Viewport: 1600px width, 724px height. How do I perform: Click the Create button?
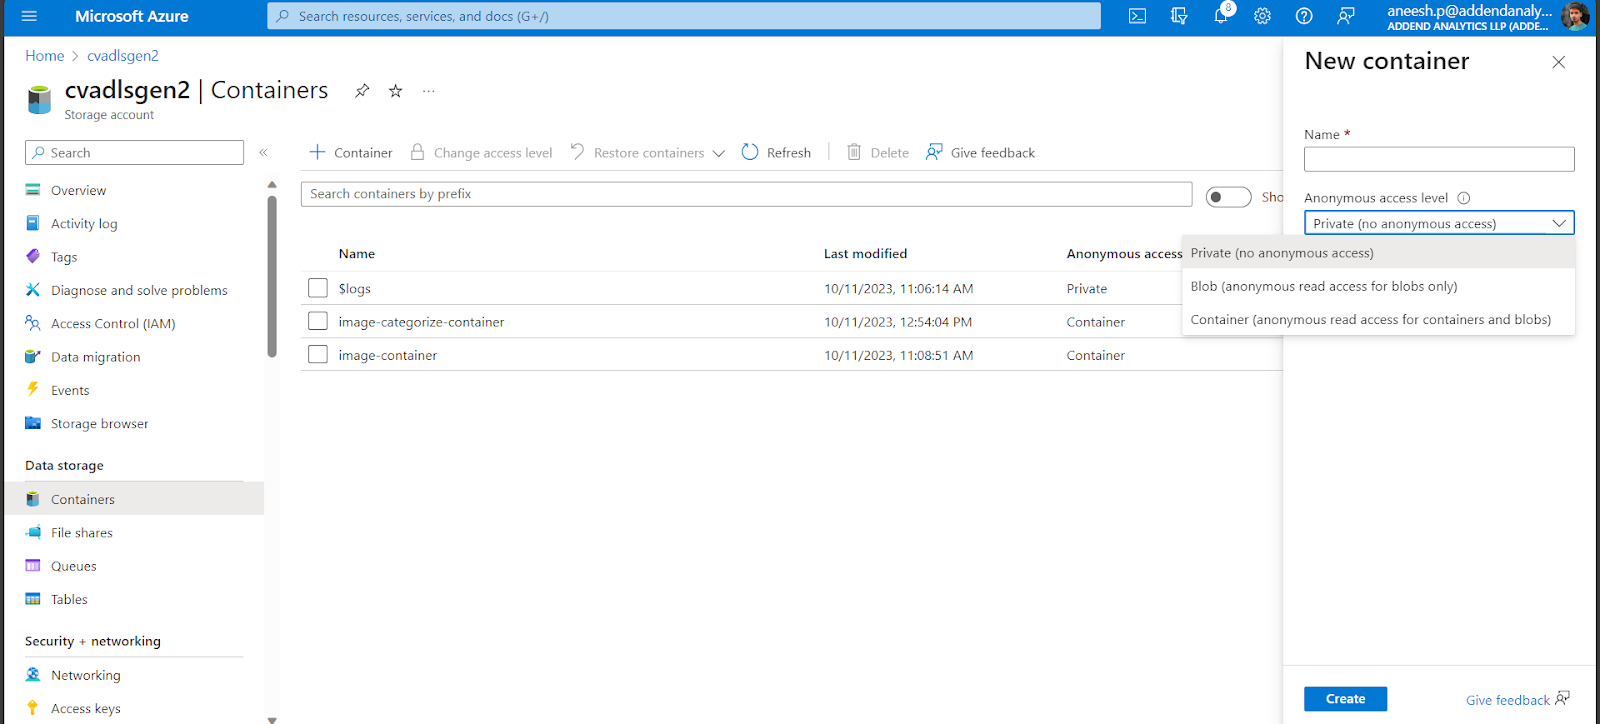tap(1345, 699)
